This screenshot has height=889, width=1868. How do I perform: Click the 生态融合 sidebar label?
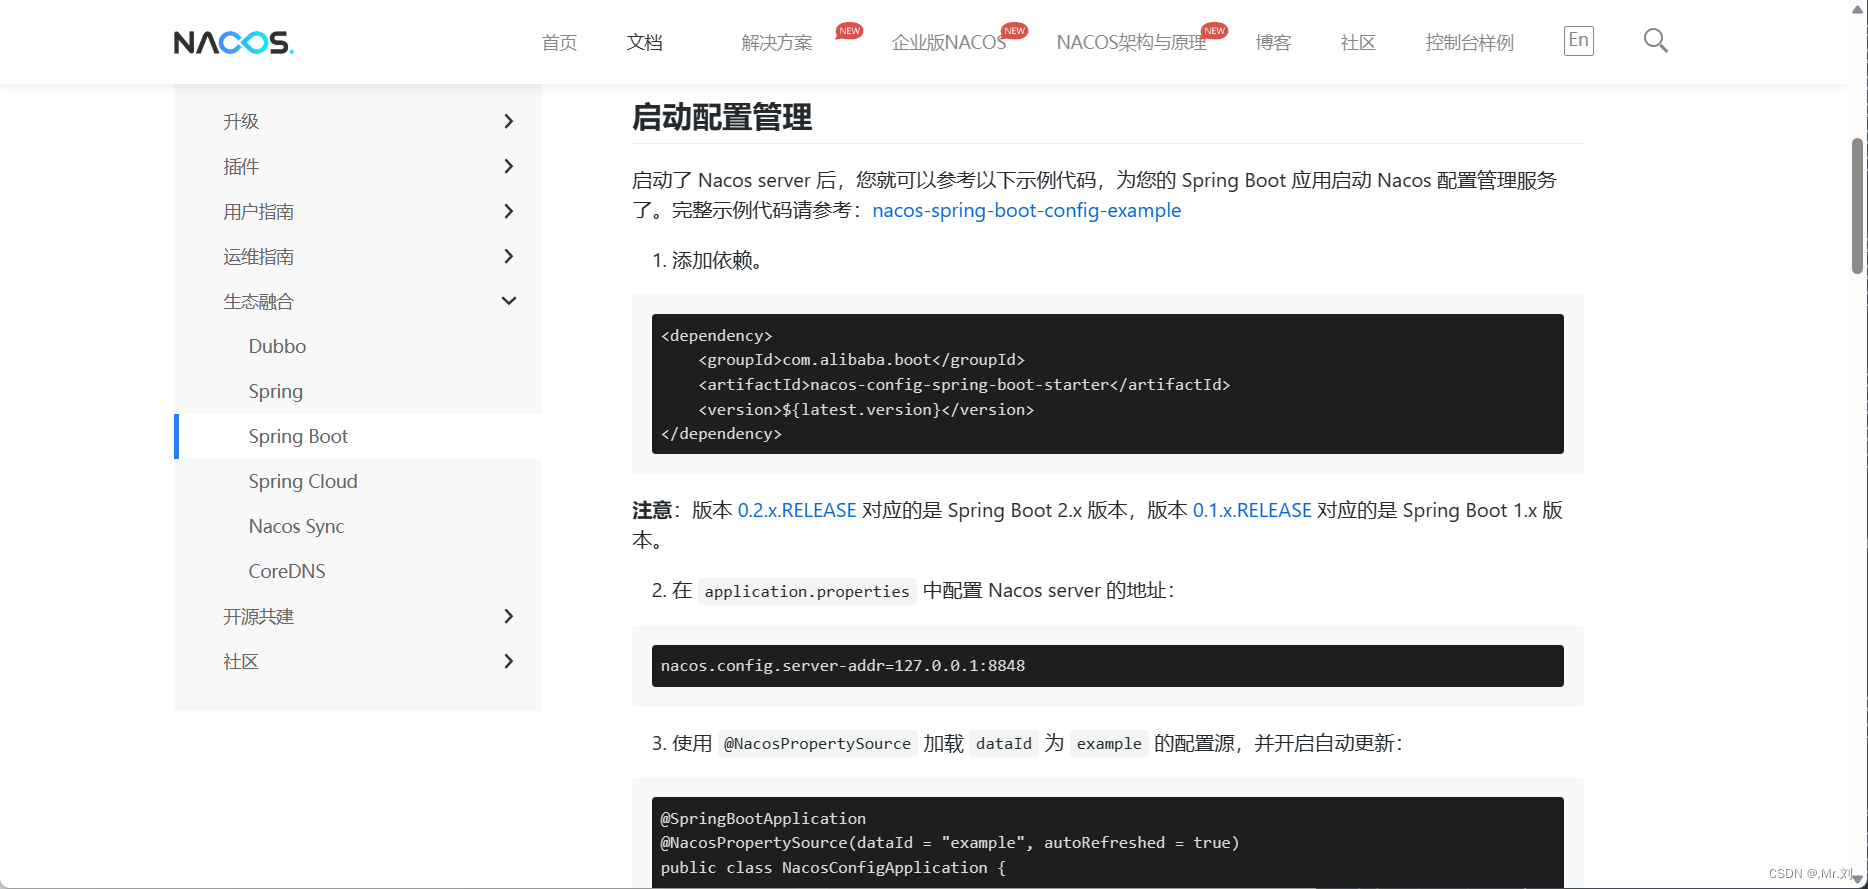258,301
